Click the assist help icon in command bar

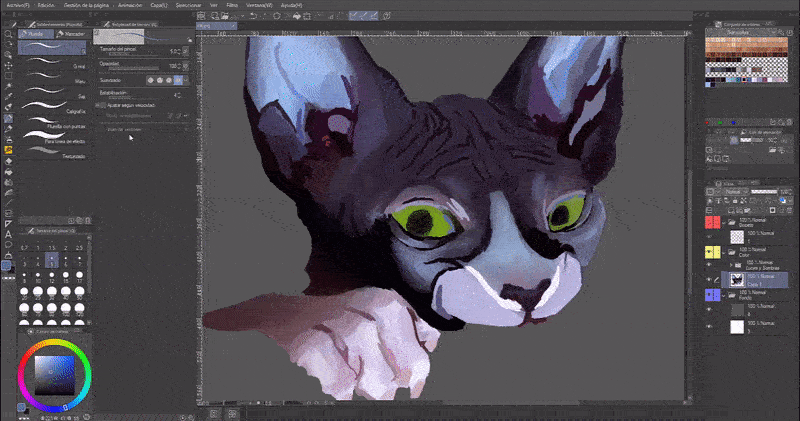tap(387, 16)
